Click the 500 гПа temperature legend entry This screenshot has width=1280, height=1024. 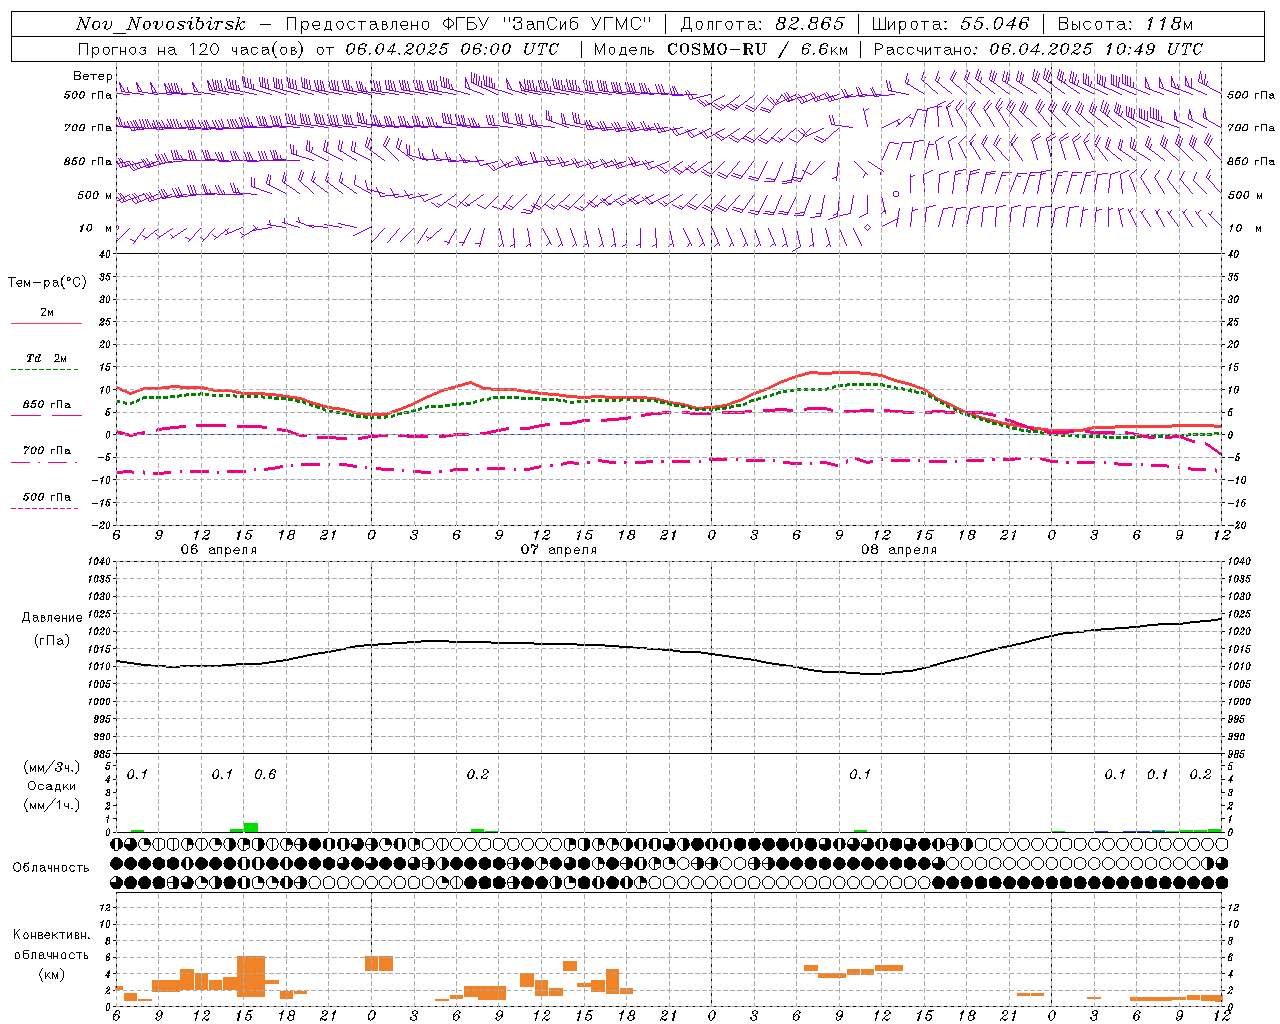click(x=47, y=497)
